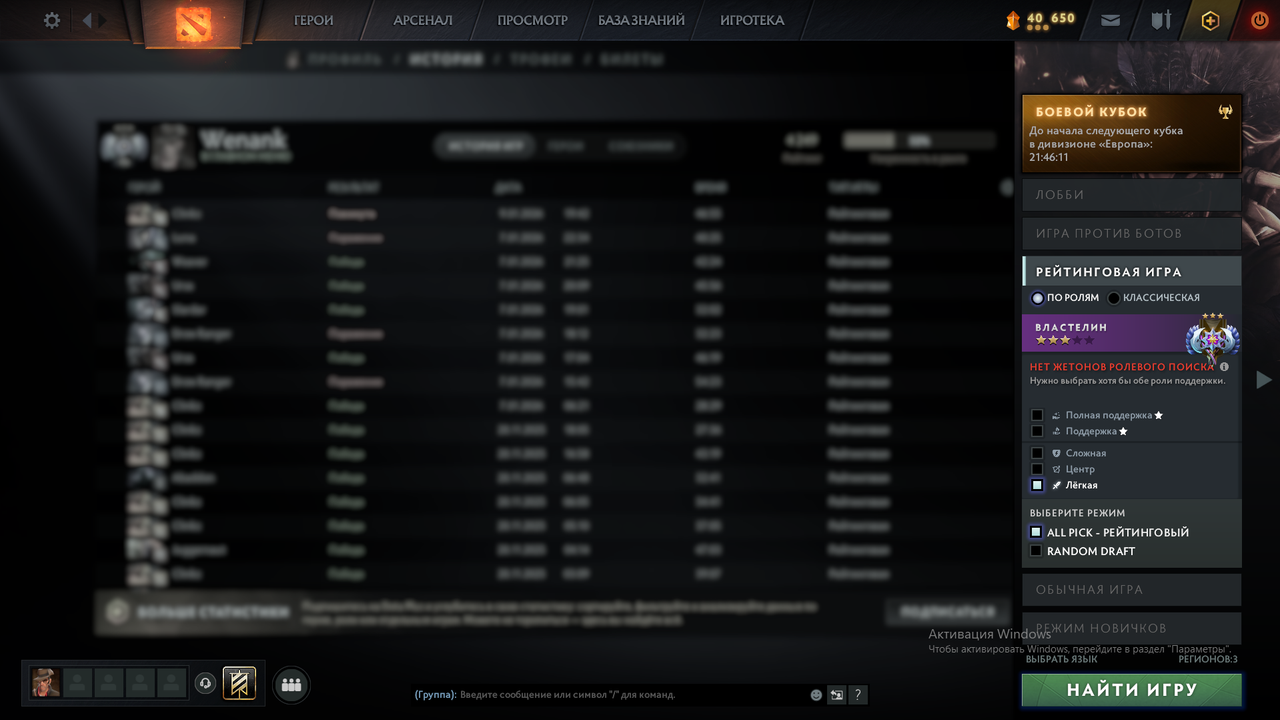
Task: Open the gold hexagonal Dota Plus icon
Action: pos(1210,20)
